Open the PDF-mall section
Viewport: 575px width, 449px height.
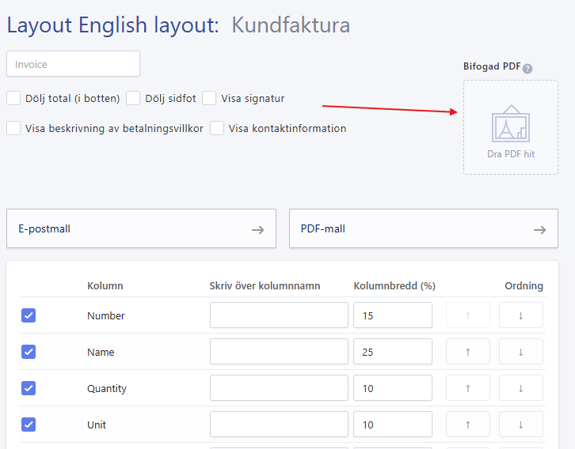tap(424, 229)
